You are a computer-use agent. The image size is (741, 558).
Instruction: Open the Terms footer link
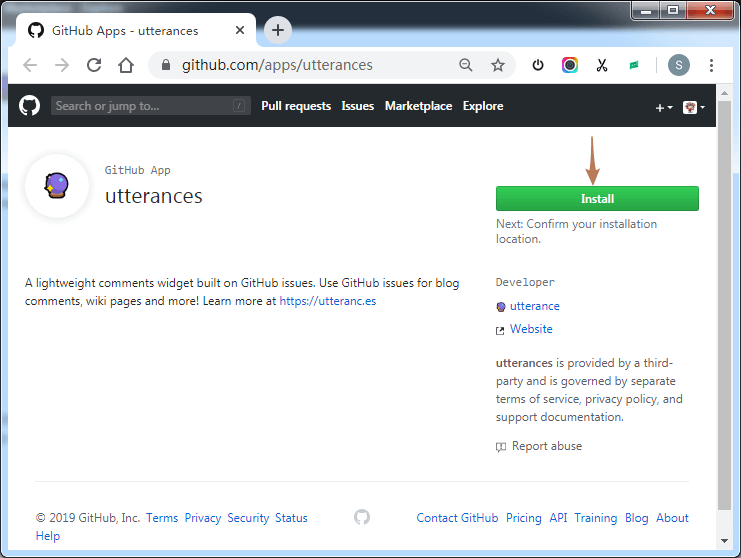click(x=162, y=518)
